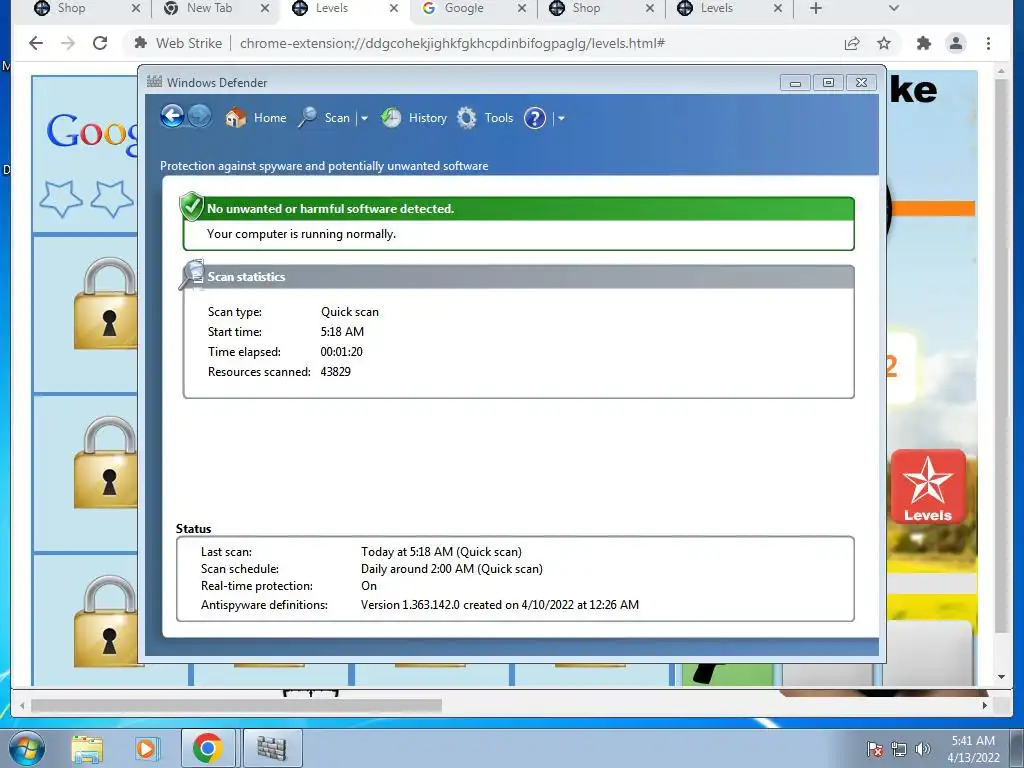Click the Windows Defender title bar icon
The image size is (1024, 768).
click(x=154, y=82)
